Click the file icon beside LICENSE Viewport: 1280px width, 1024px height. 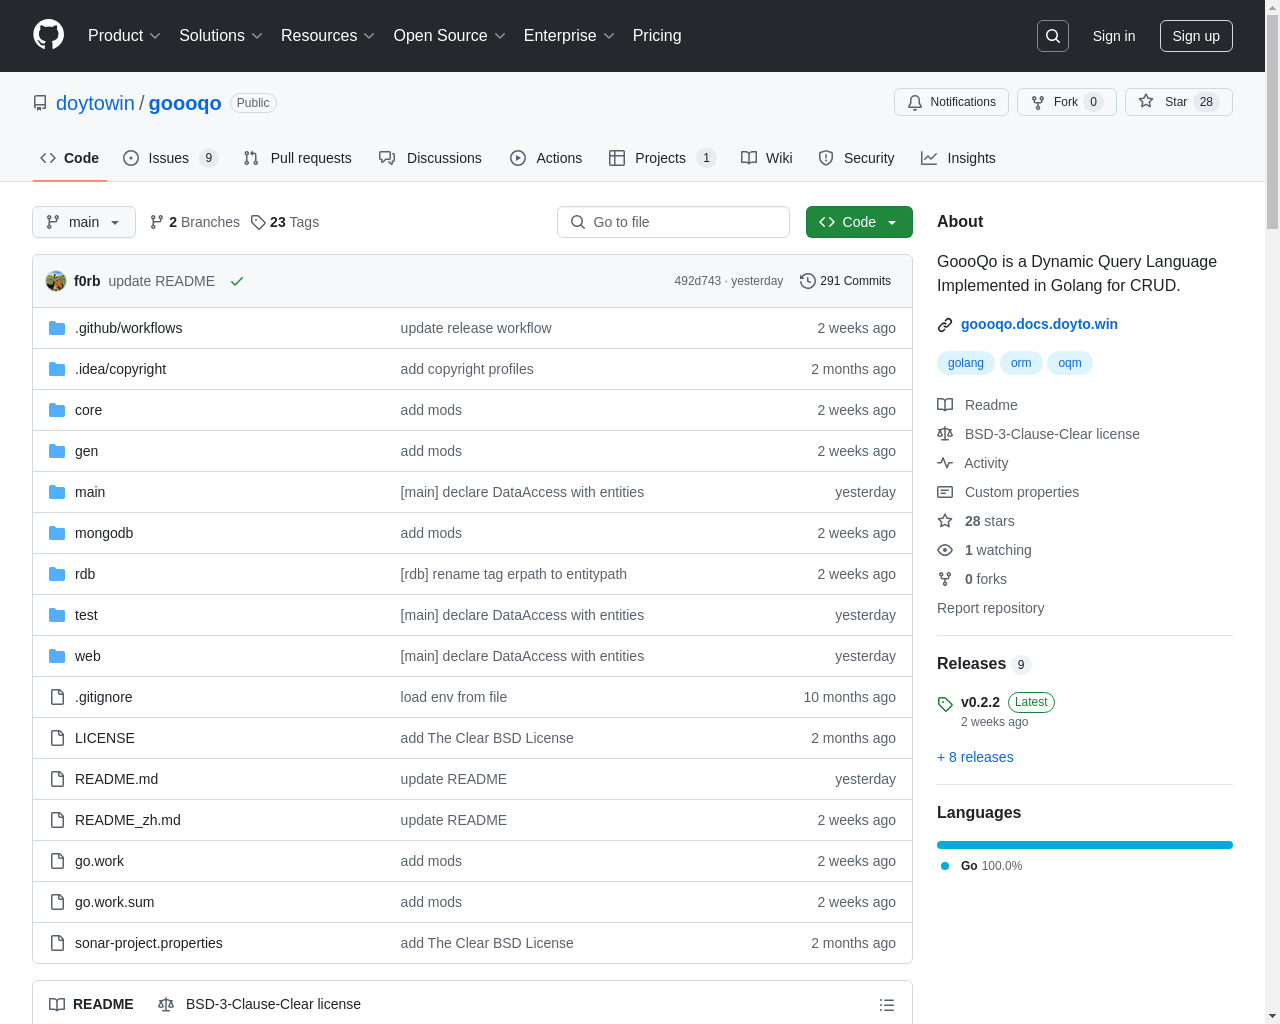(57, 738)
